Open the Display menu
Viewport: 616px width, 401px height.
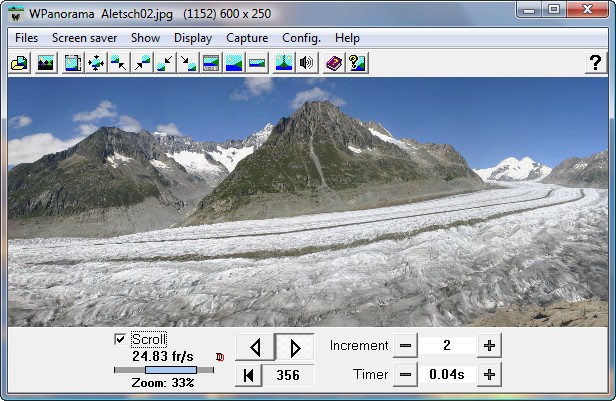tap(193, 38)
